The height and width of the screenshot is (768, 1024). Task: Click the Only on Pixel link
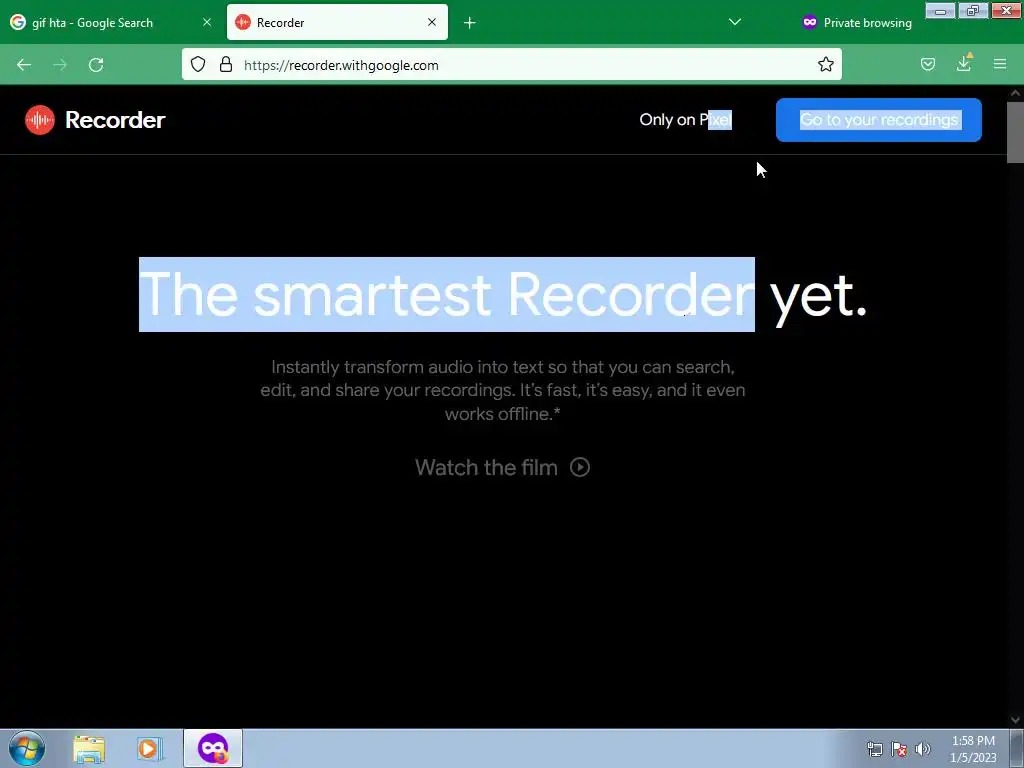(x=685, y=120)
